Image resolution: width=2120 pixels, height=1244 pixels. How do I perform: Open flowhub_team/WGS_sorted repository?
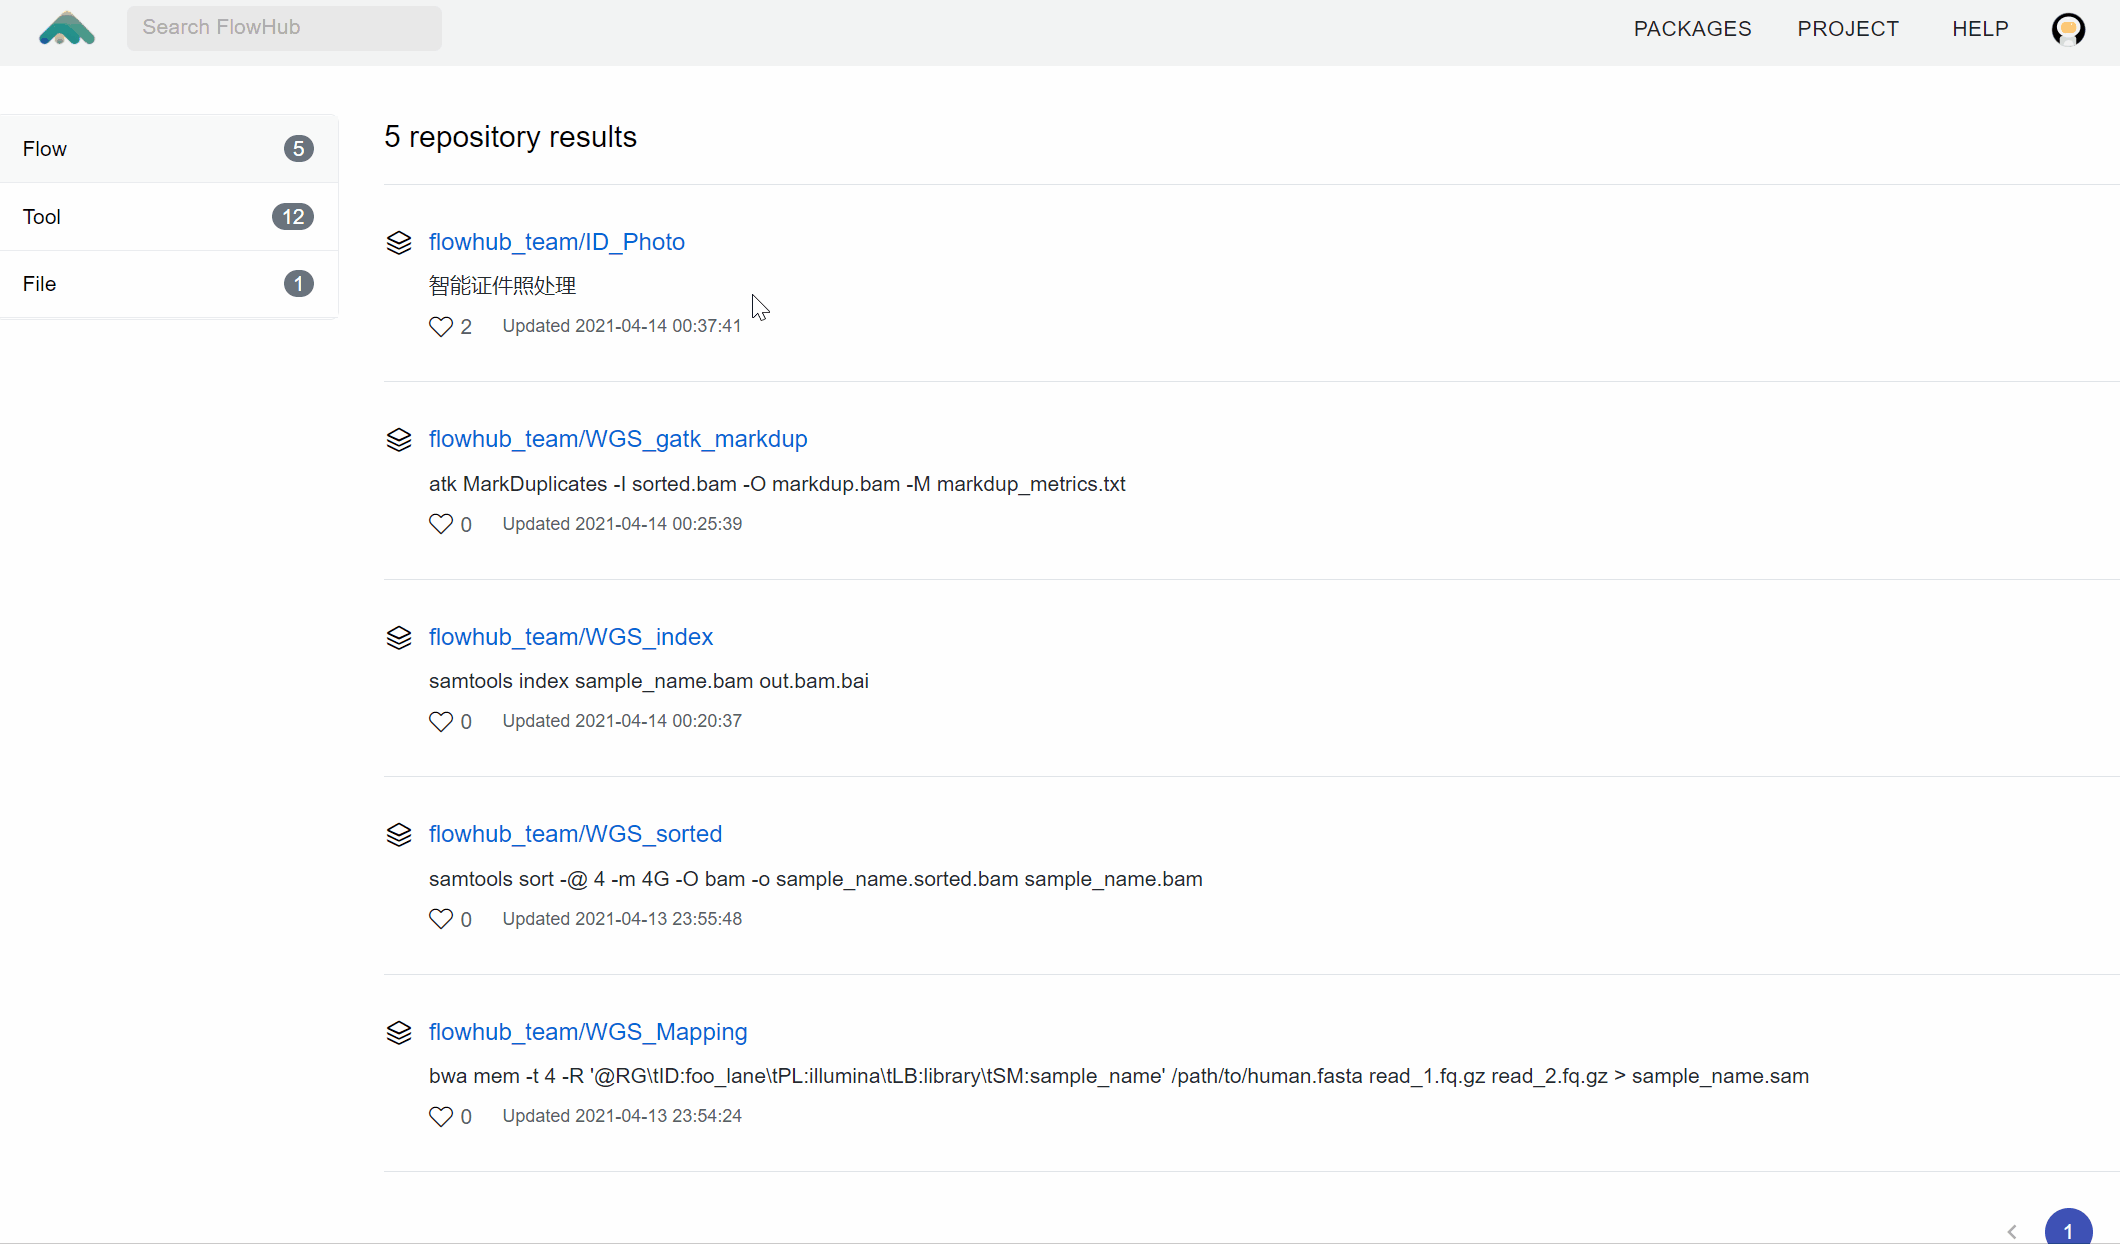point(575,834)
